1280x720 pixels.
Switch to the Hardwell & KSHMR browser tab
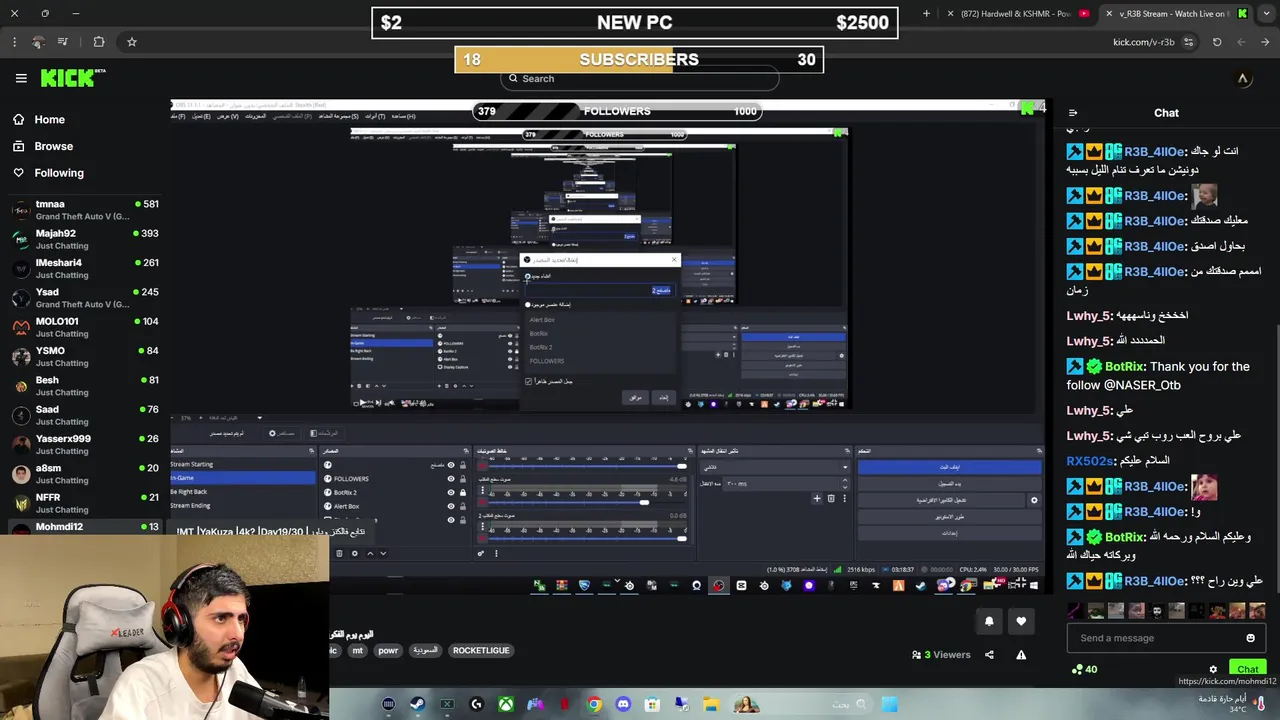(x=1018, y=13)
